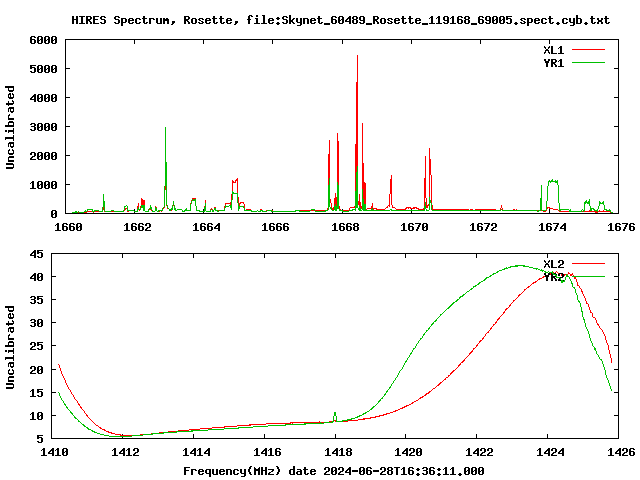The width and height of the screenshot is (640, 480).
Task: Click the 20 y-axis label in bottom plot
Action: pyautogui.click(x=36, y=370)
